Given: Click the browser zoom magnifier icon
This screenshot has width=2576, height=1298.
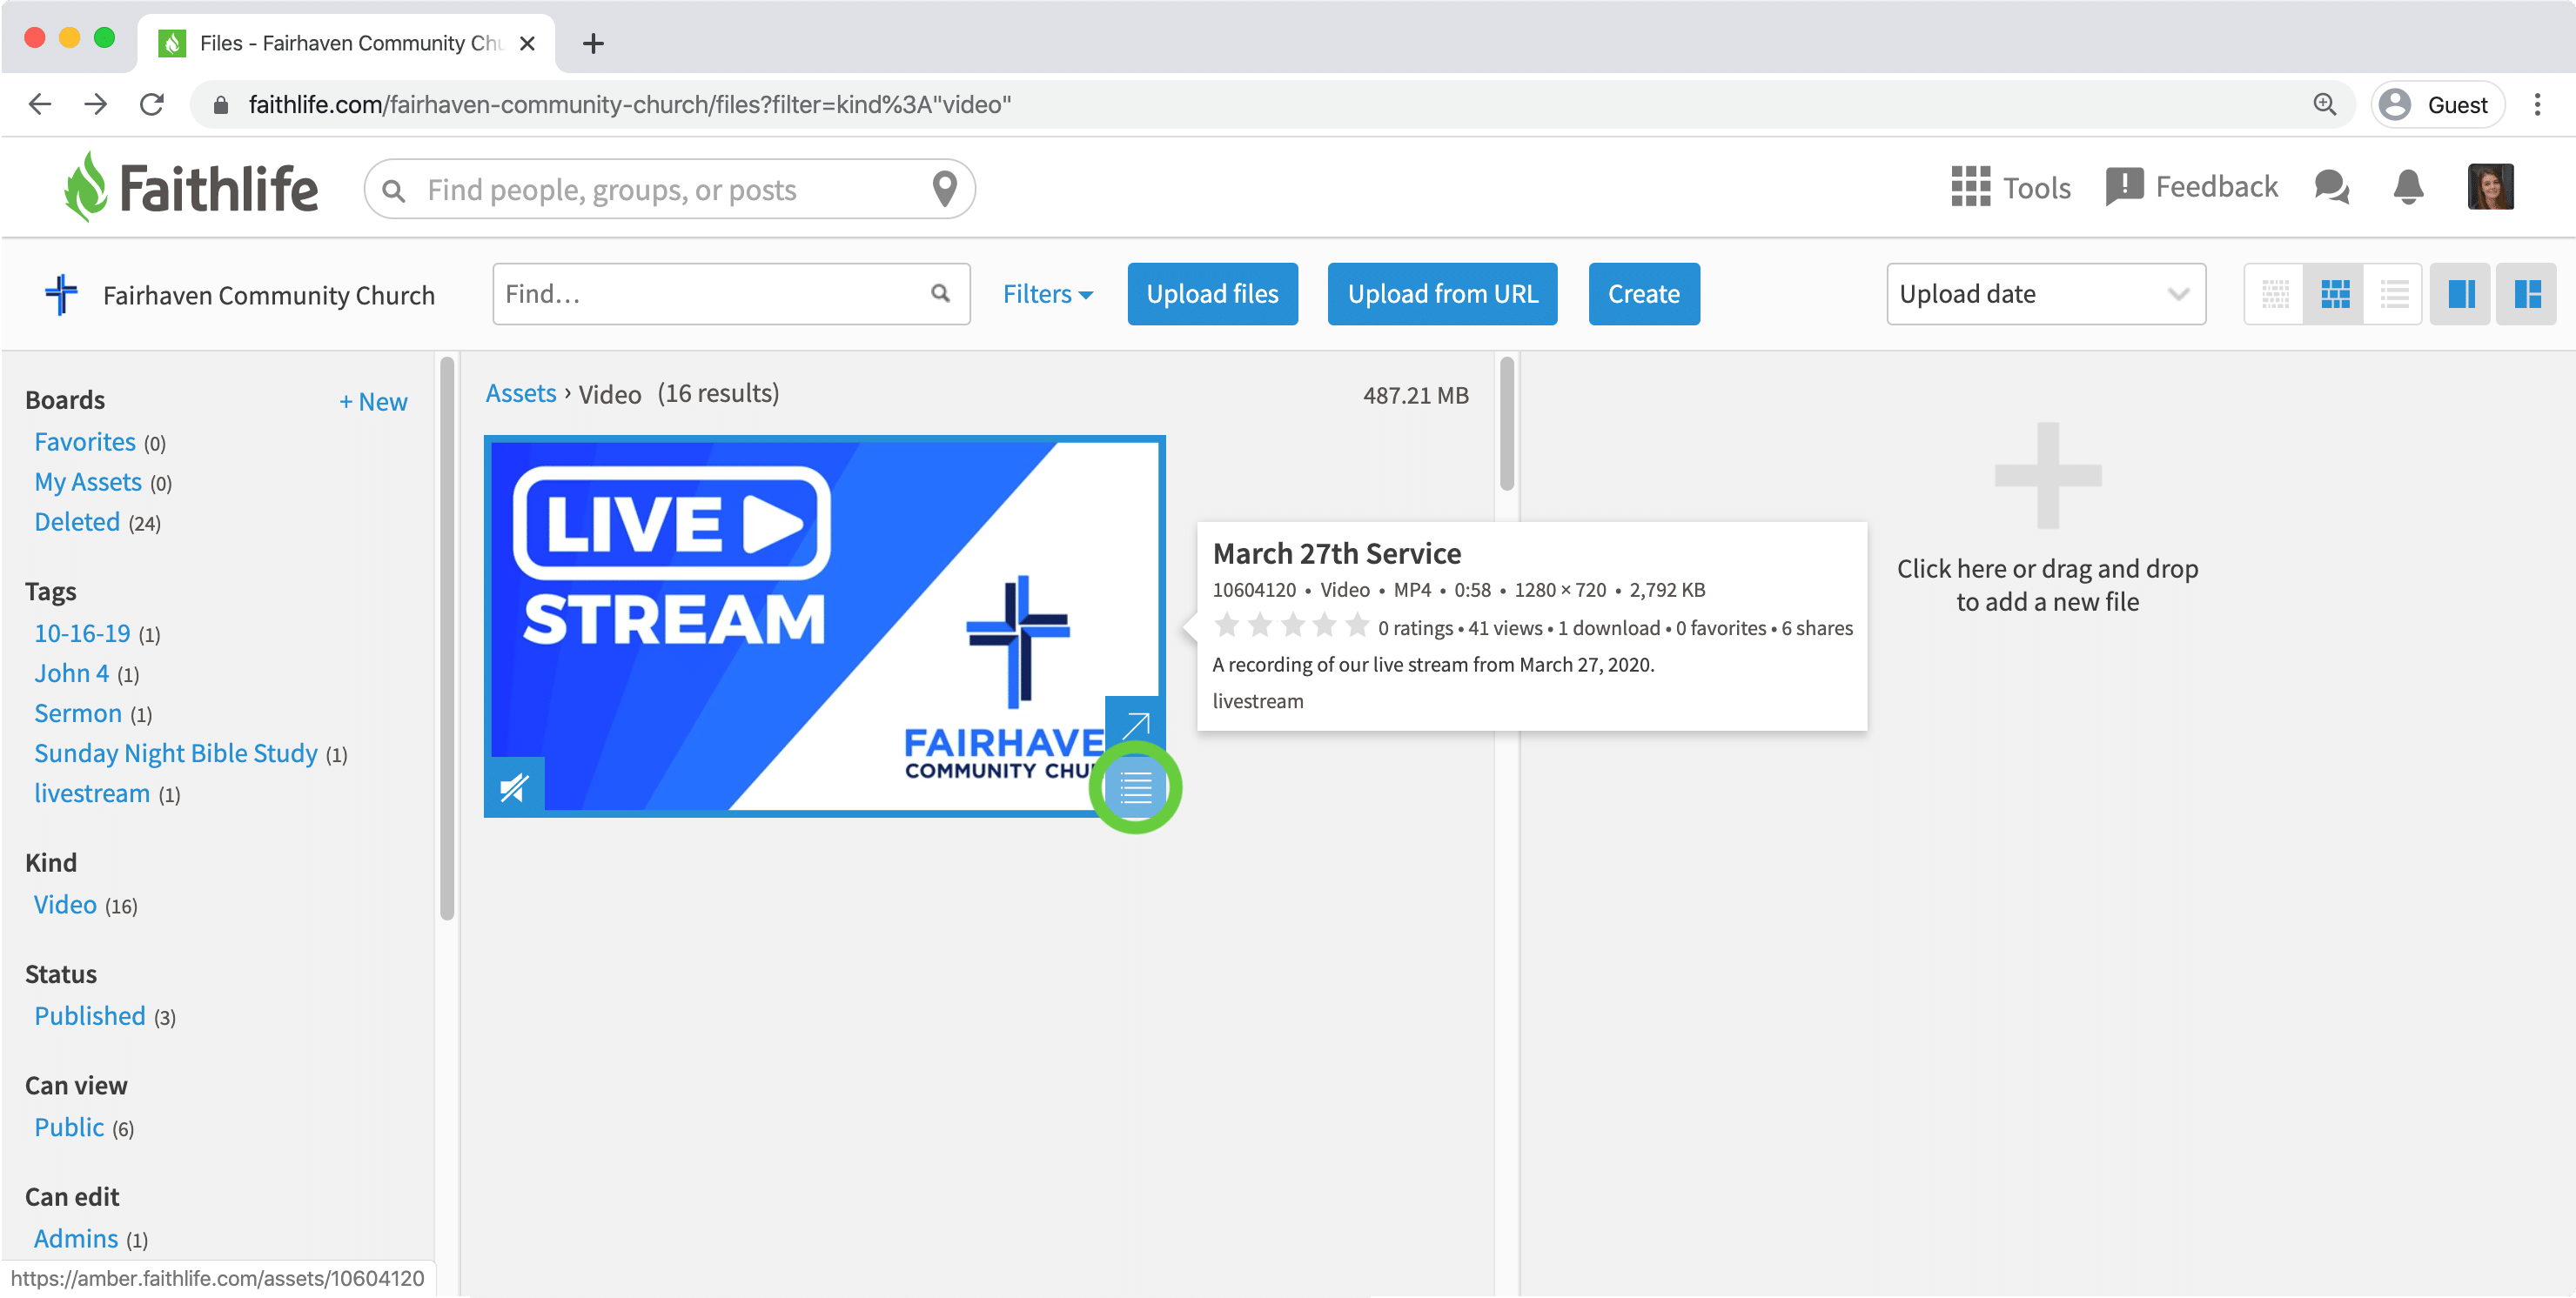Looking at the screenshot, I should pyautogui.click(x=2325, y=104).
